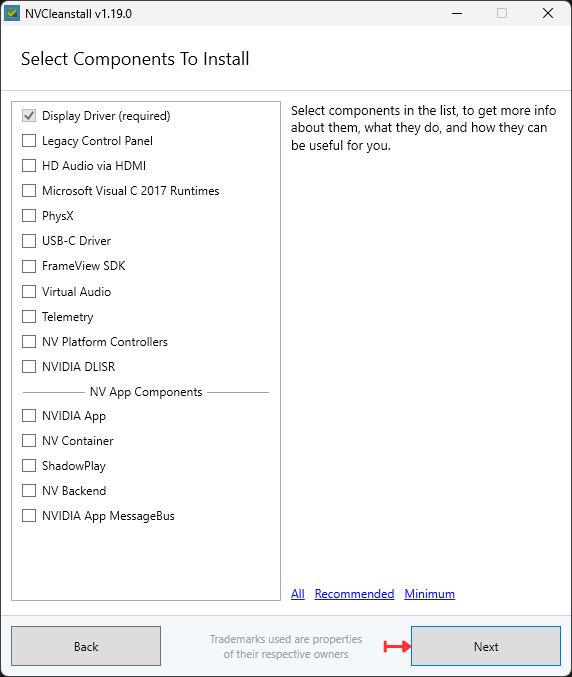Return to the previous page with Back

click(x=86, y=646)
